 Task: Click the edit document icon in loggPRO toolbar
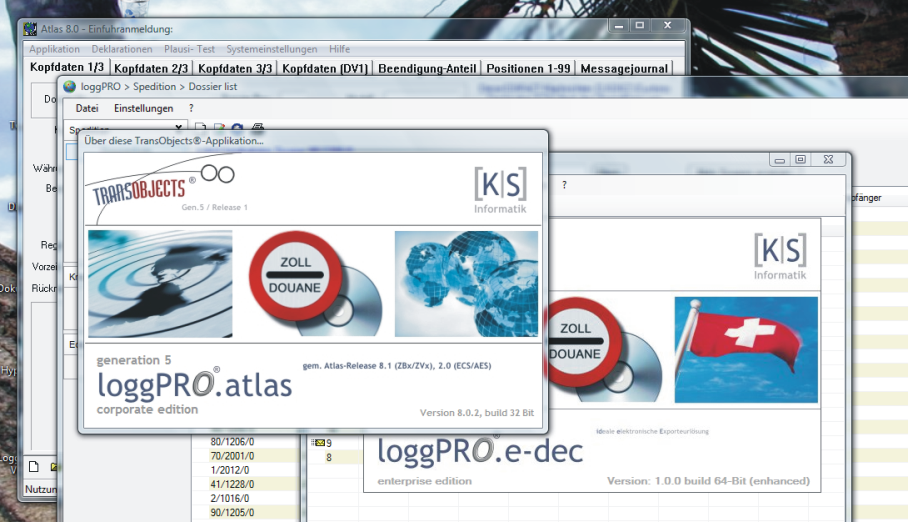[219, 127]
